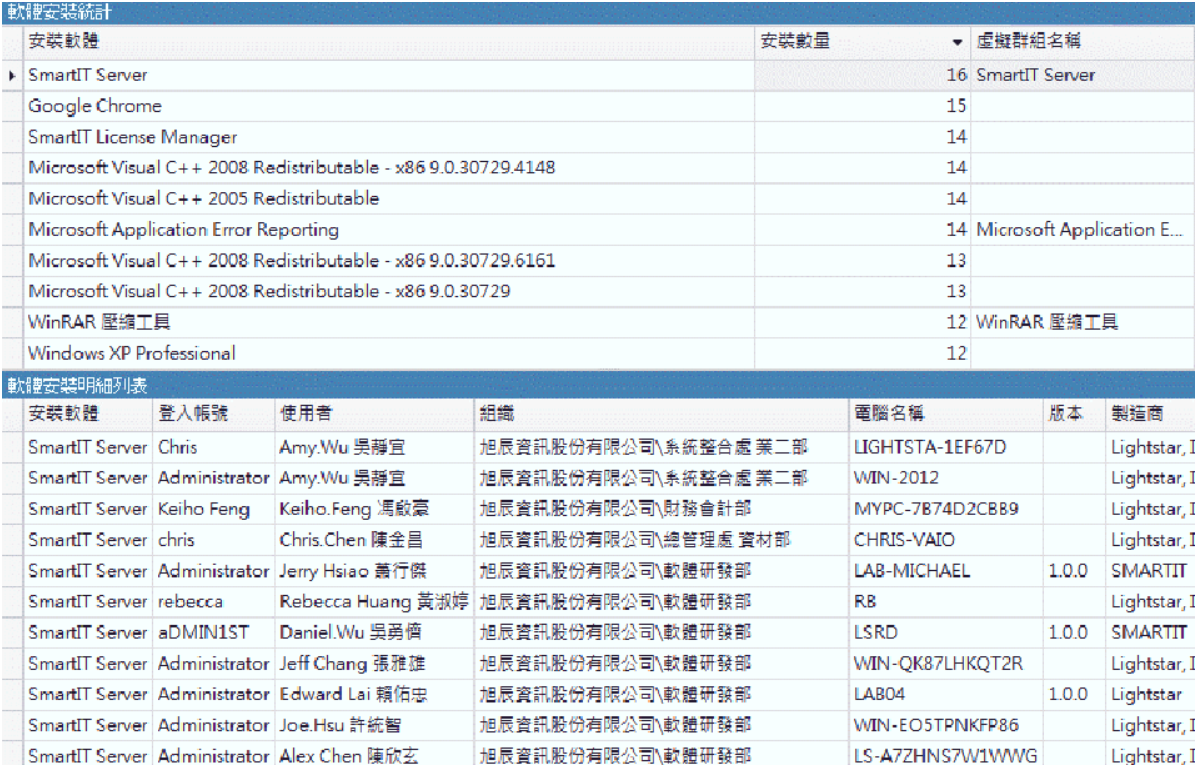This screenshot has height=769, width=1198.
Task: Select the SmartIT License Manager row
Action: pyautogui.click(x=133, y=137)
